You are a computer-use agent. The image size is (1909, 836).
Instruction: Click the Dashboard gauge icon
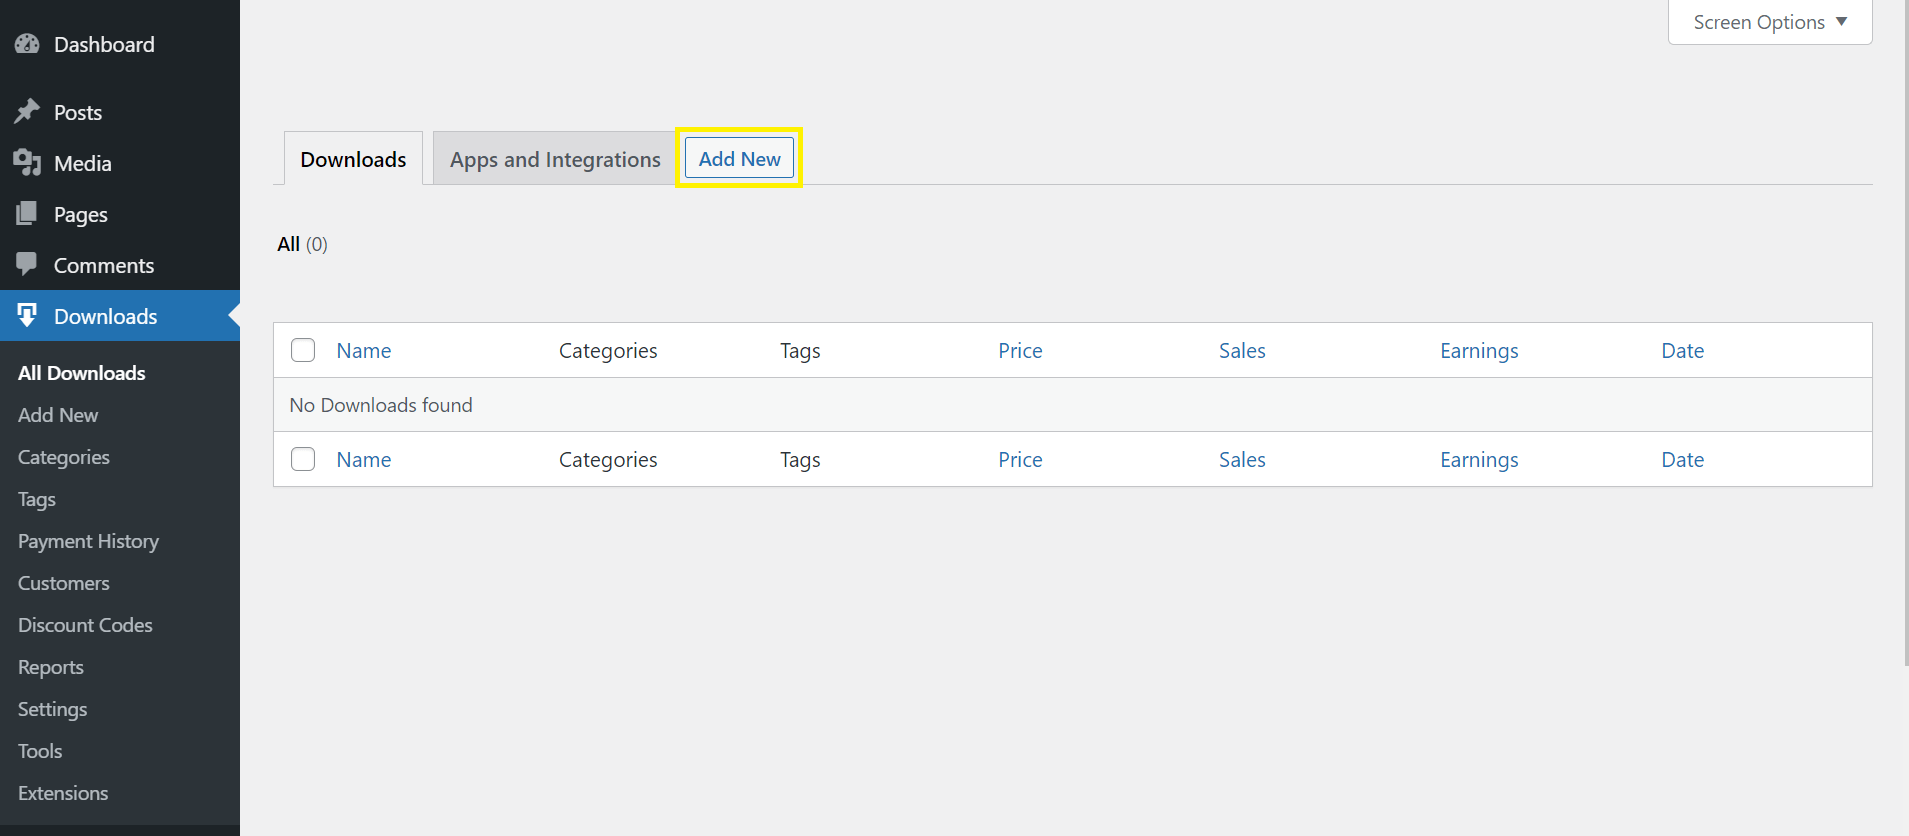click(27, 44)
